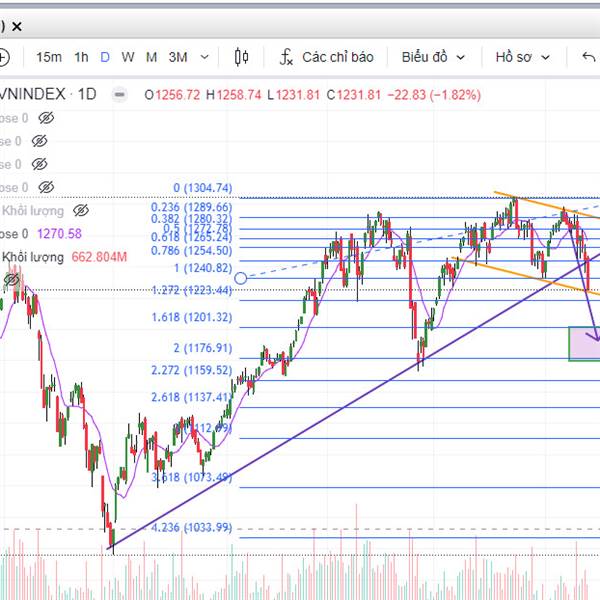The width and height of the screenshot is (600, 600).
Task: Switch to the W weekly timeframe
Action: (x=128, y=57)
